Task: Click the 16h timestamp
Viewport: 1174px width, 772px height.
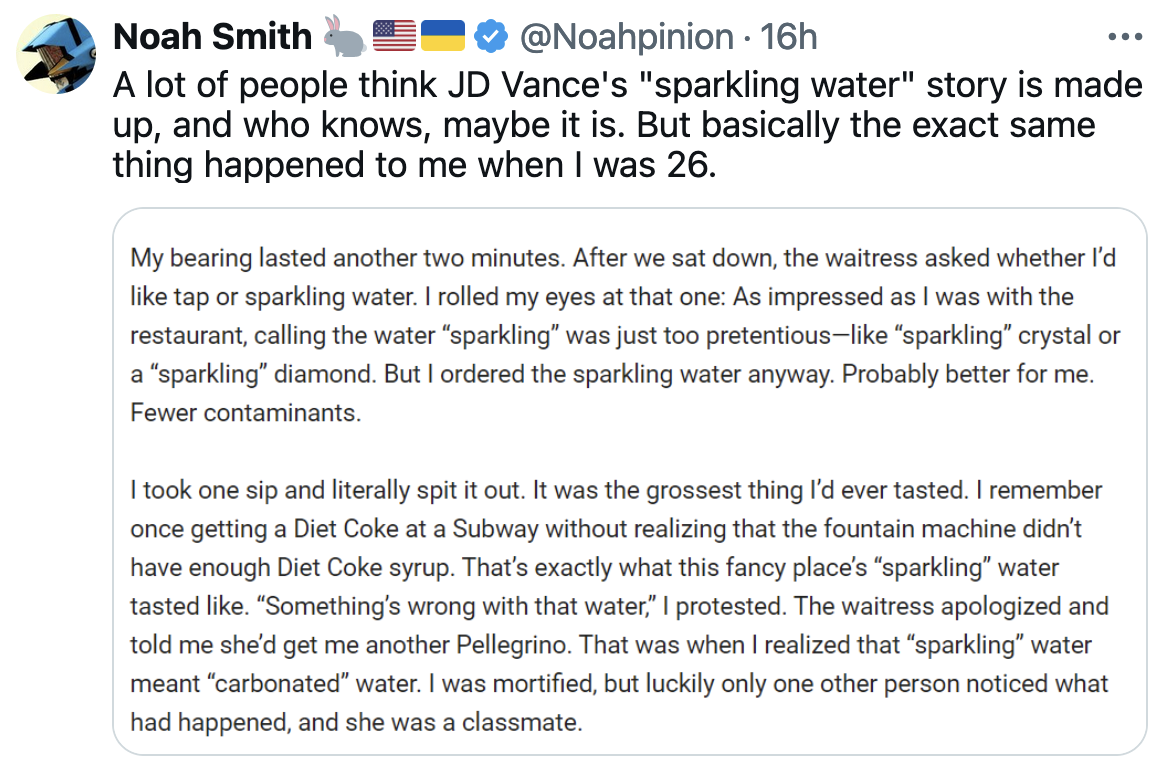Action: (789, 37)
